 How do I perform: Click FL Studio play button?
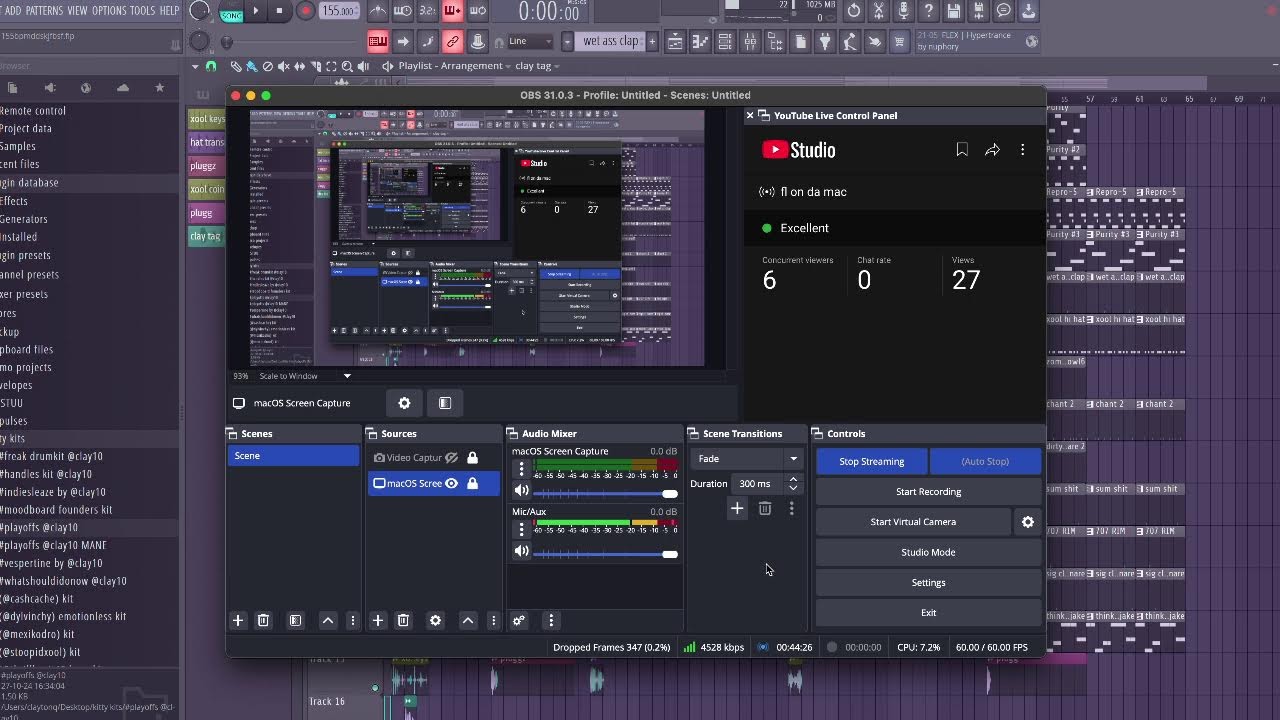tap(255, 11)
